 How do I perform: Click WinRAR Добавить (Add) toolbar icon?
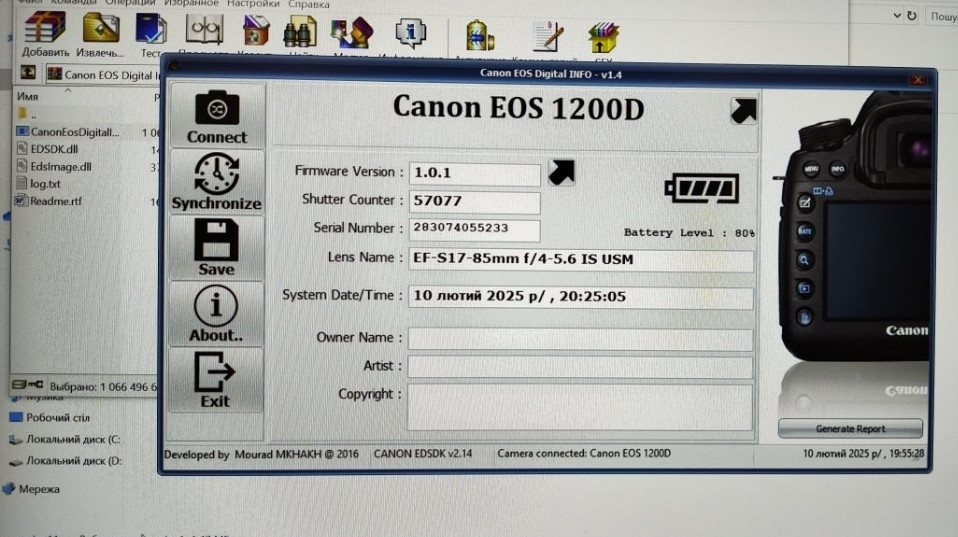pos(45,34)
